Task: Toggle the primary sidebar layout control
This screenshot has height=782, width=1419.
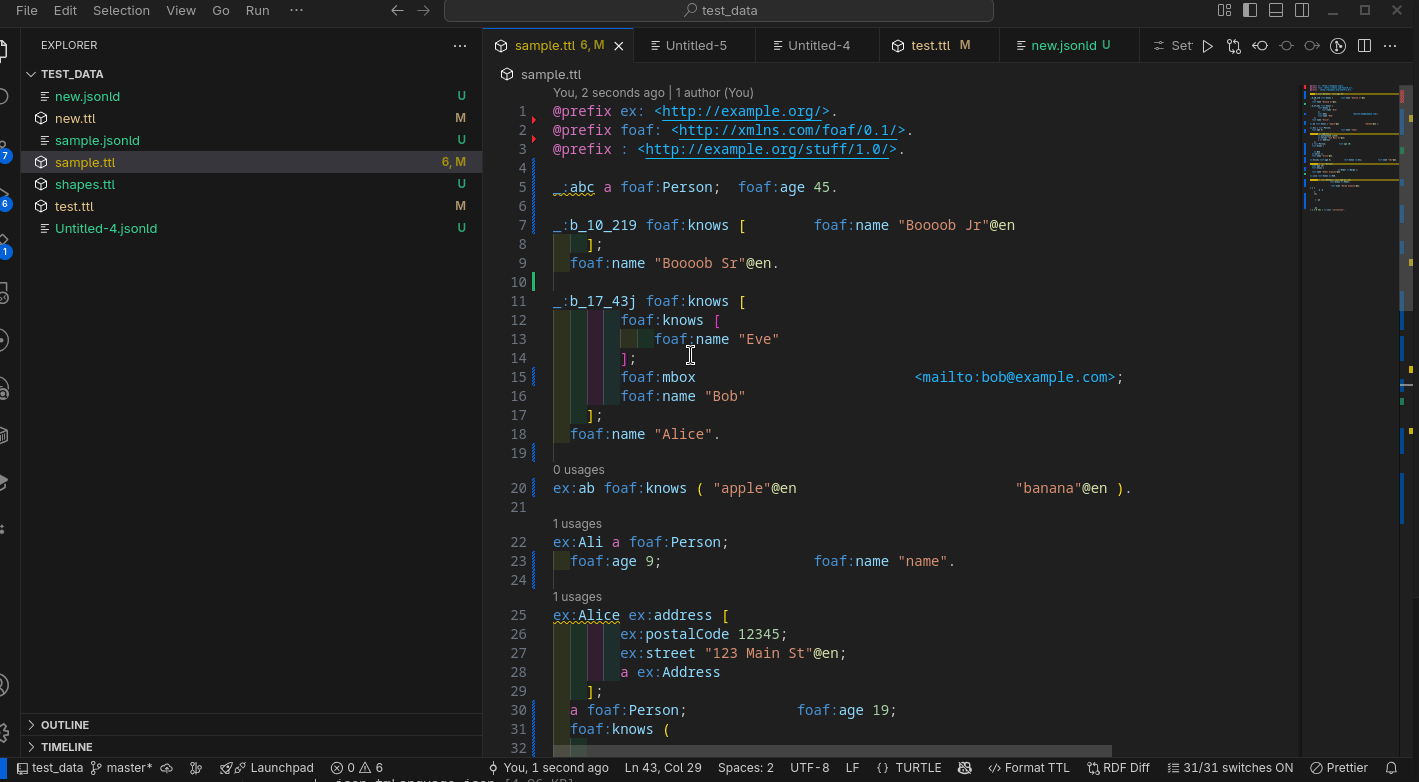Action: click(1249, 10)
